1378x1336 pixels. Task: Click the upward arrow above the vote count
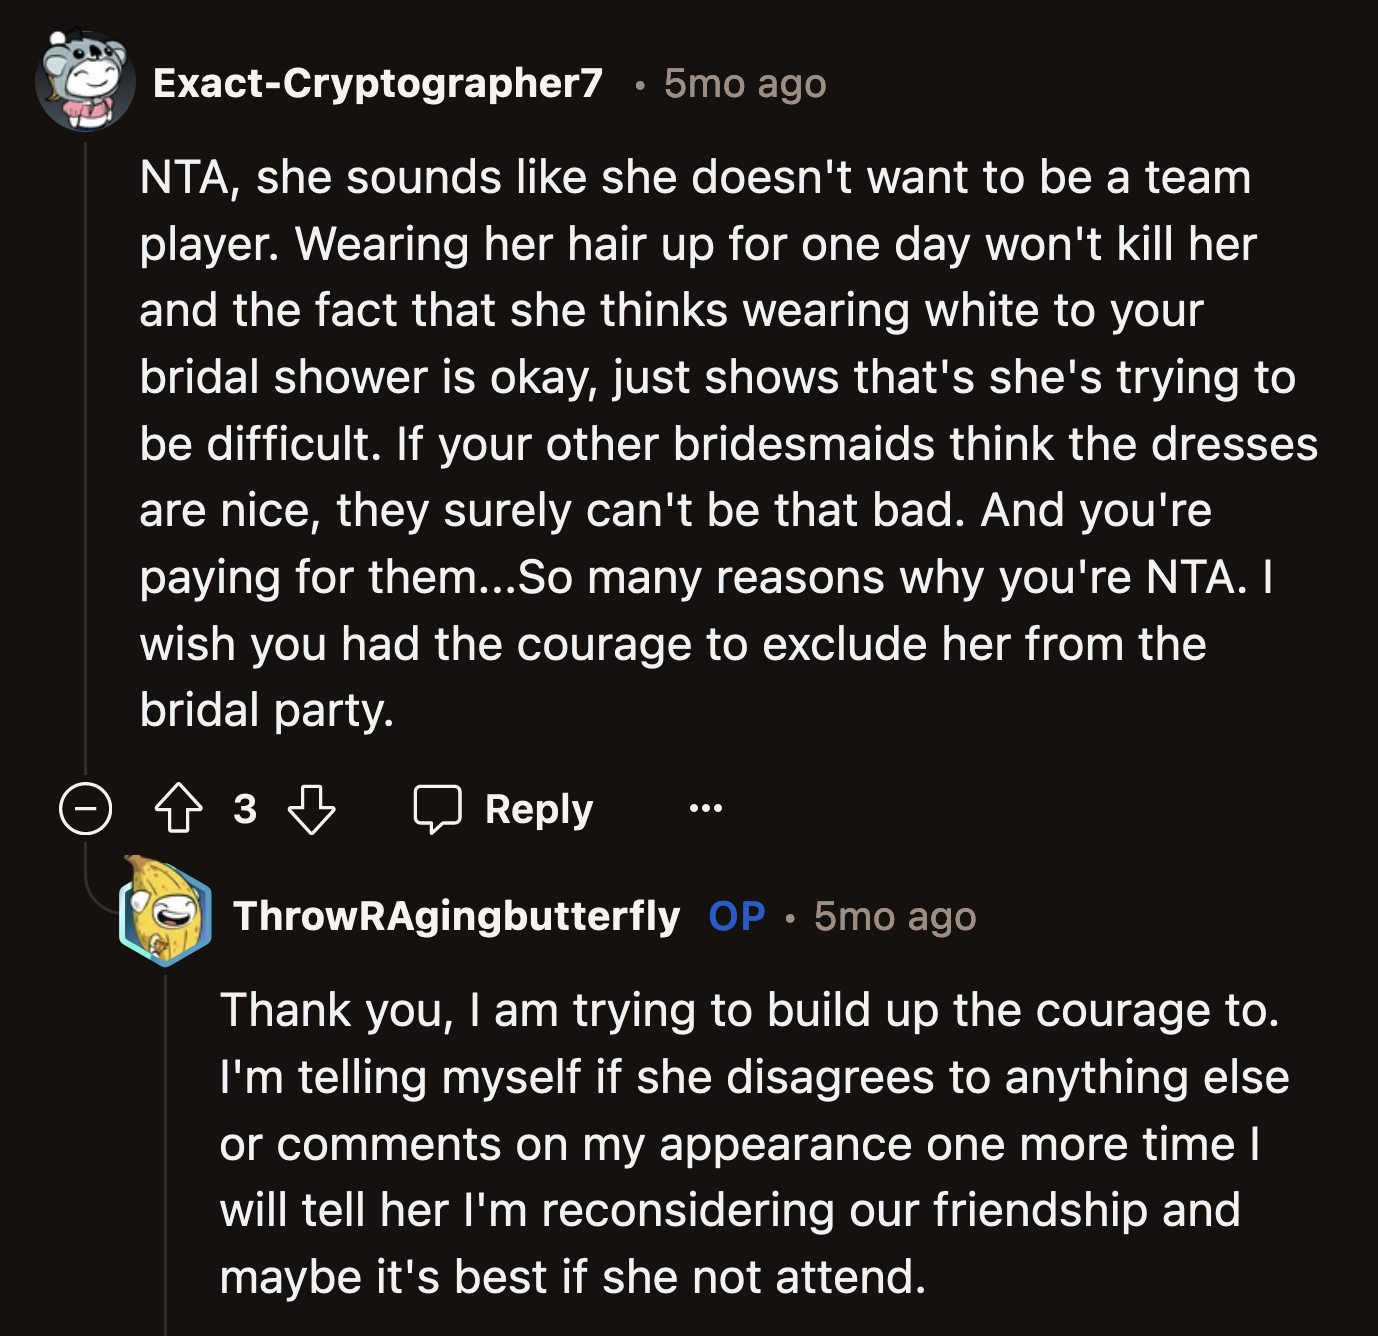point(178,808)
